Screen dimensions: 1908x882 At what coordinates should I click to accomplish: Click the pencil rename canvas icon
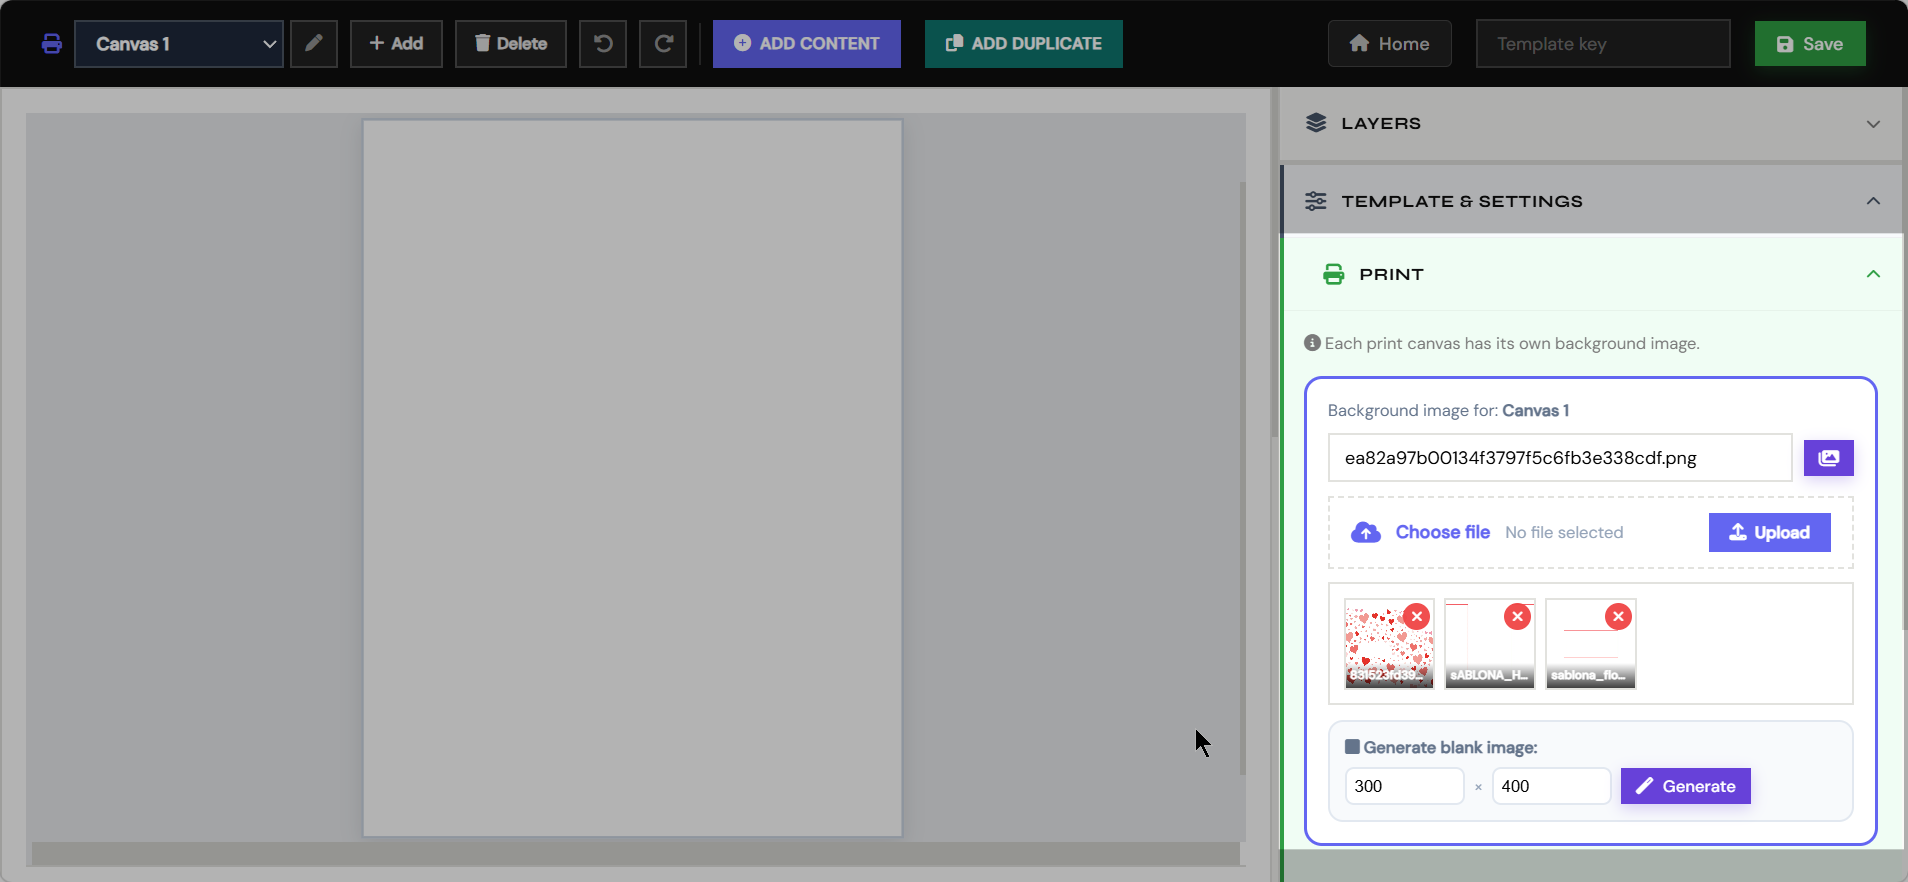(314, 44)
